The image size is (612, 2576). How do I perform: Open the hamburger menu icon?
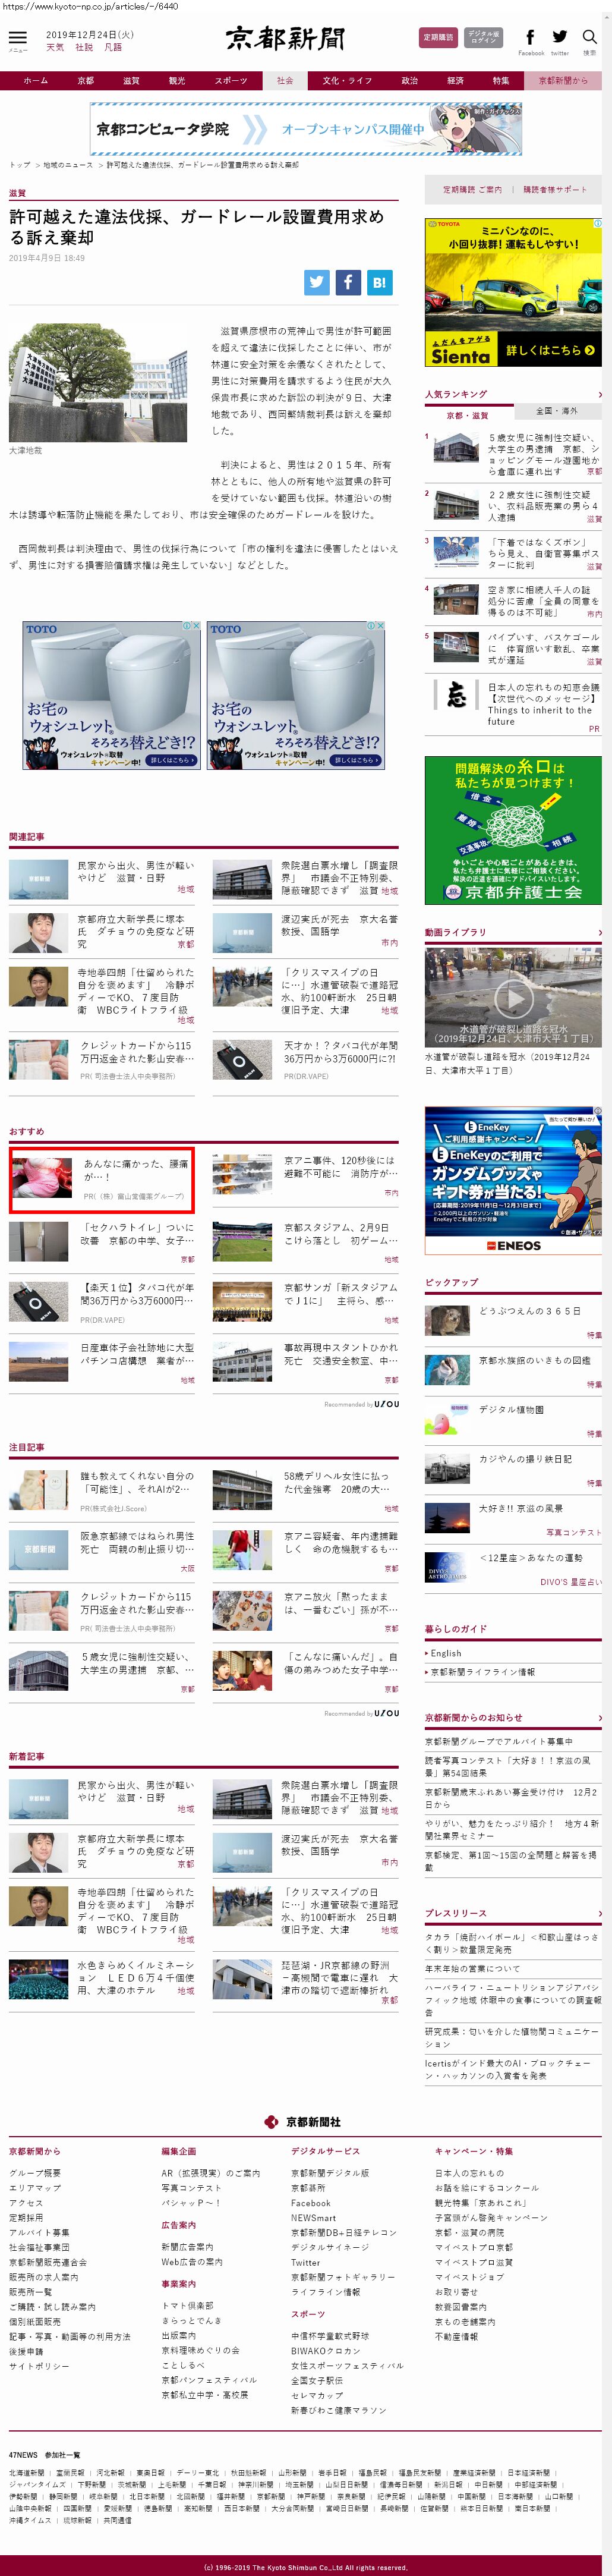click(x=18, y=38)
